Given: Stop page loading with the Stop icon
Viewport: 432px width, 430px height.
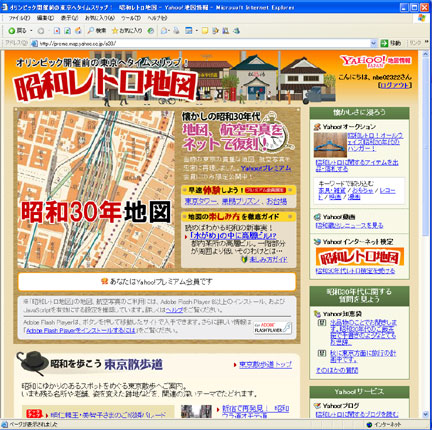Looking at the screenshot, I should (x=57, y=31).
